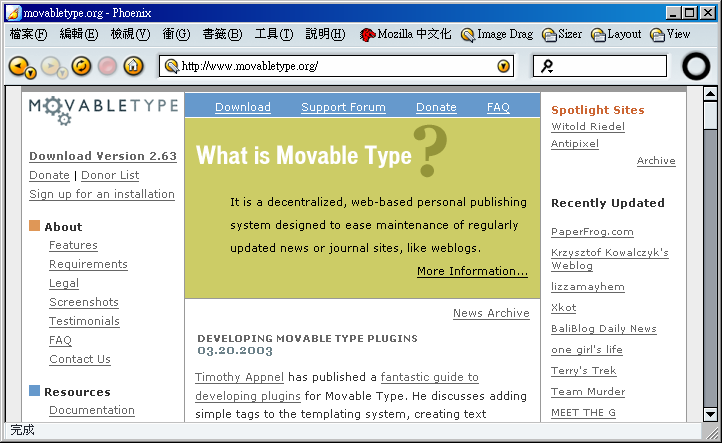722x443 pixels.
Task: Click the vertical scrollbar up arrow
Action: click(710, 94)
